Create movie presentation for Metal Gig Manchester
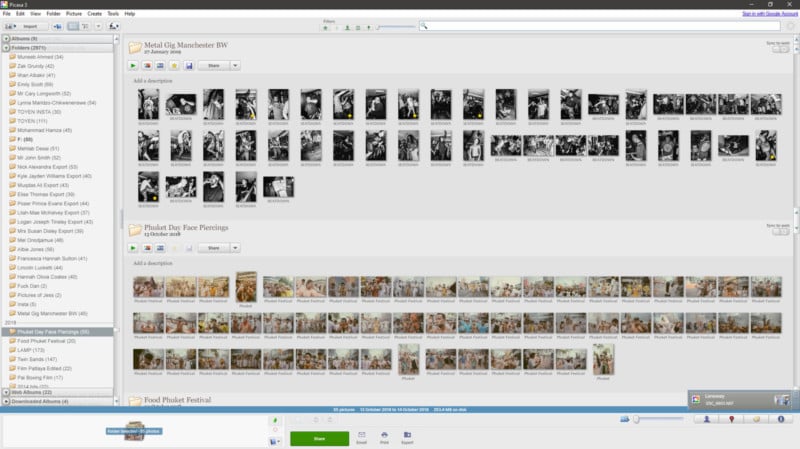Screen dimensions: 800x449 click(x=160, y=65)
